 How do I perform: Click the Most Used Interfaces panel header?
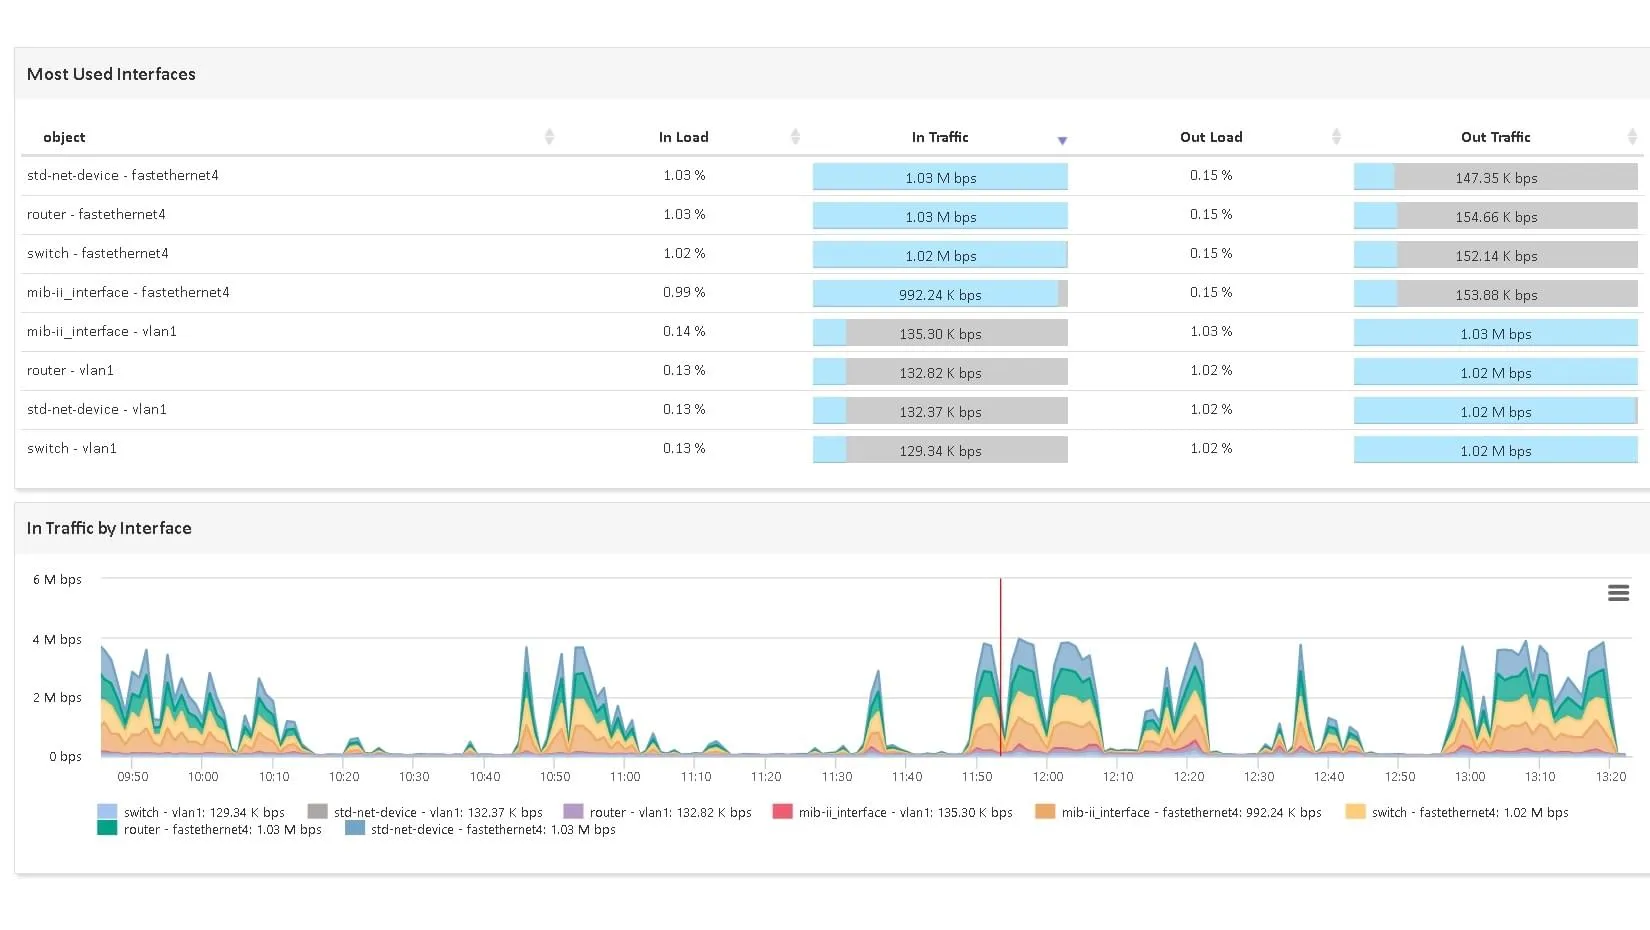(x=111, y=73)
